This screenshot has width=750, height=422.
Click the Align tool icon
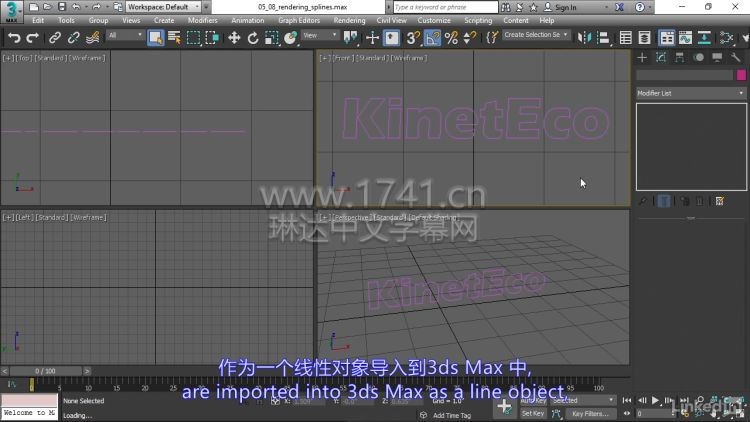click(x=603, y=37)
